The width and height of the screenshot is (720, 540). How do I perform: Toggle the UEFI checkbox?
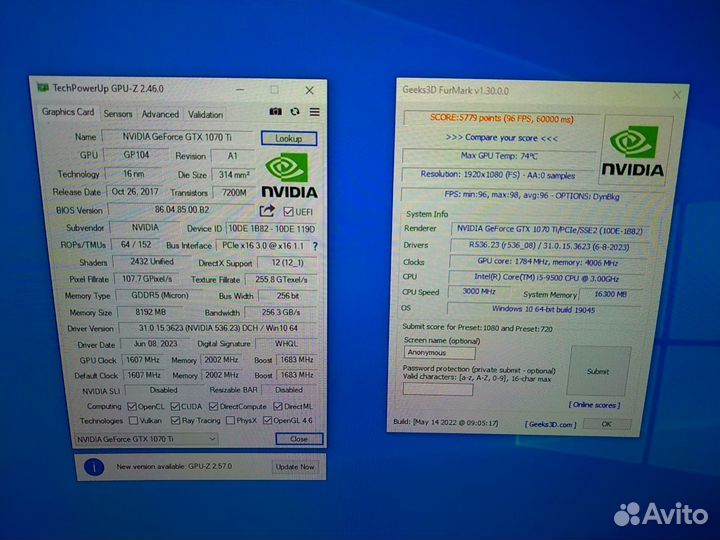point(288,212)
